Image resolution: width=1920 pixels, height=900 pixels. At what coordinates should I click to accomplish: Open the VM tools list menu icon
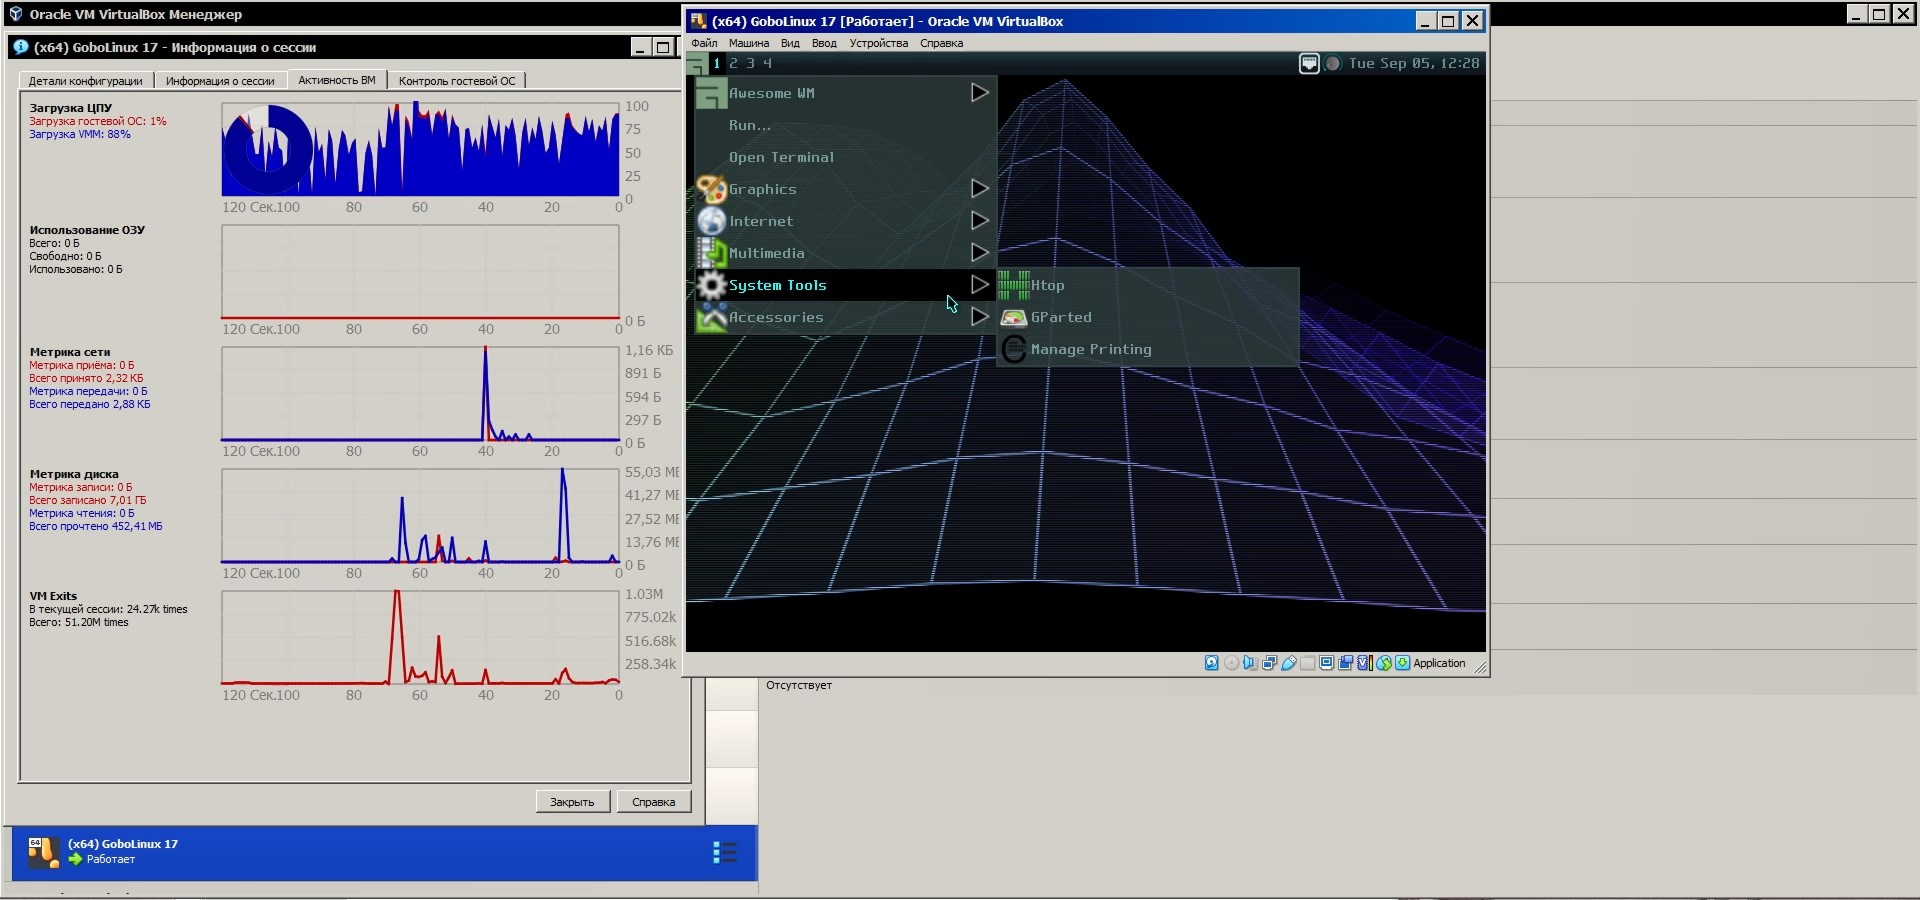pos(725,852)
